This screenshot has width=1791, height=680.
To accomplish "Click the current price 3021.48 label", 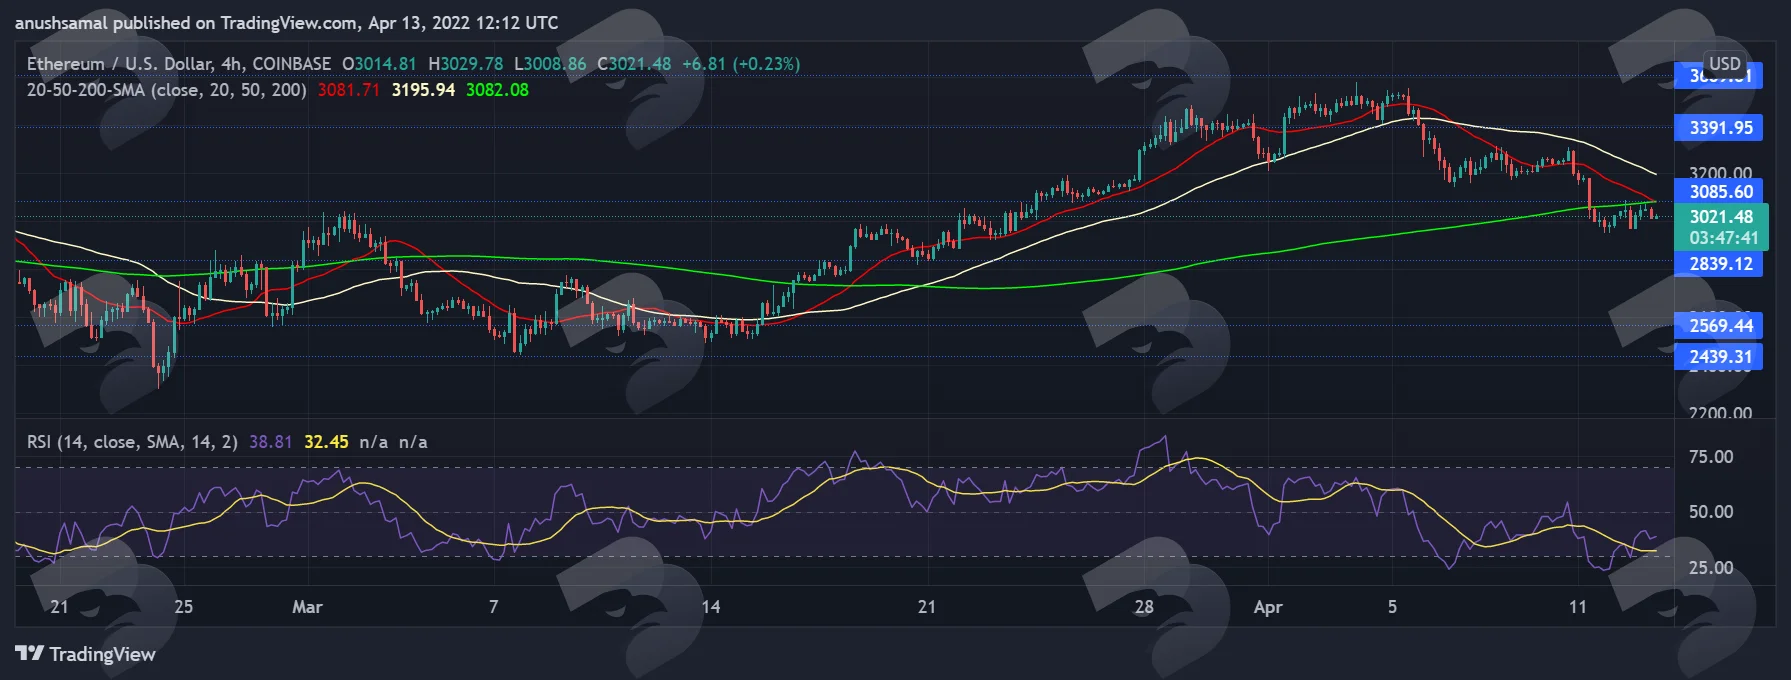I will 1721,216.
